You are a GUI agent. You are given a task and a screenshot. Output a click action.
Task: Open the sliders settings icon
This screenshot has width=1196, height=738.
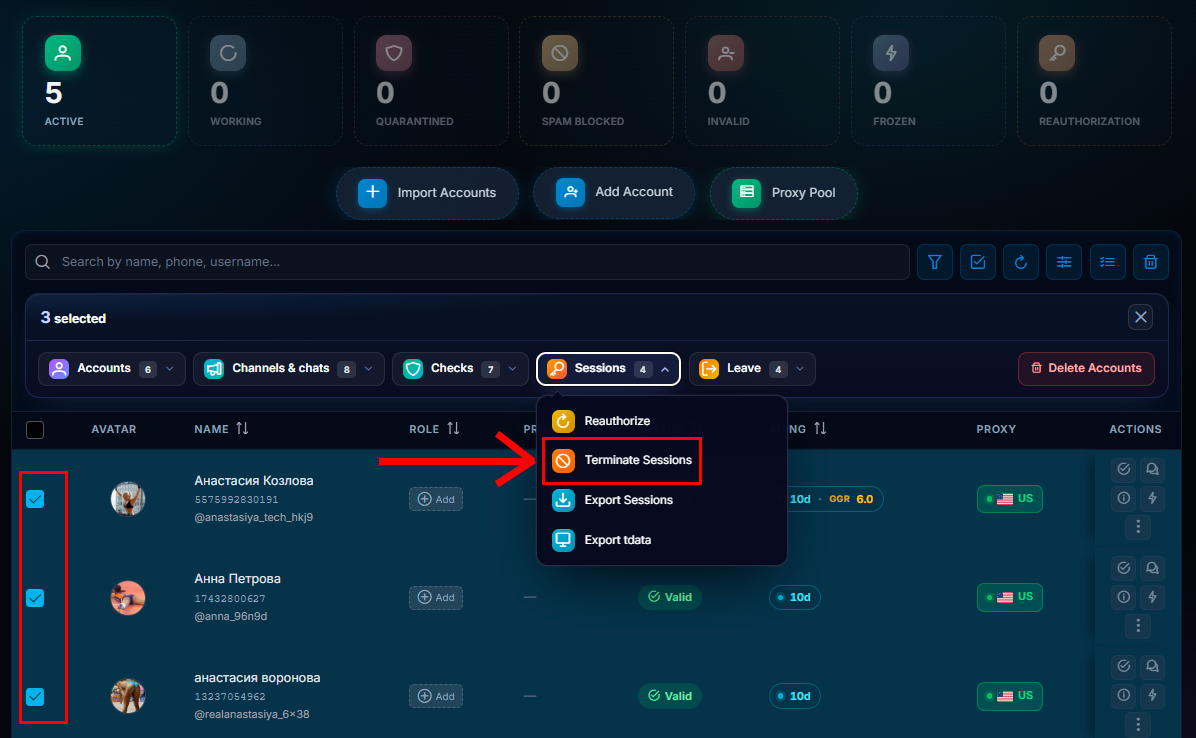1064,262
